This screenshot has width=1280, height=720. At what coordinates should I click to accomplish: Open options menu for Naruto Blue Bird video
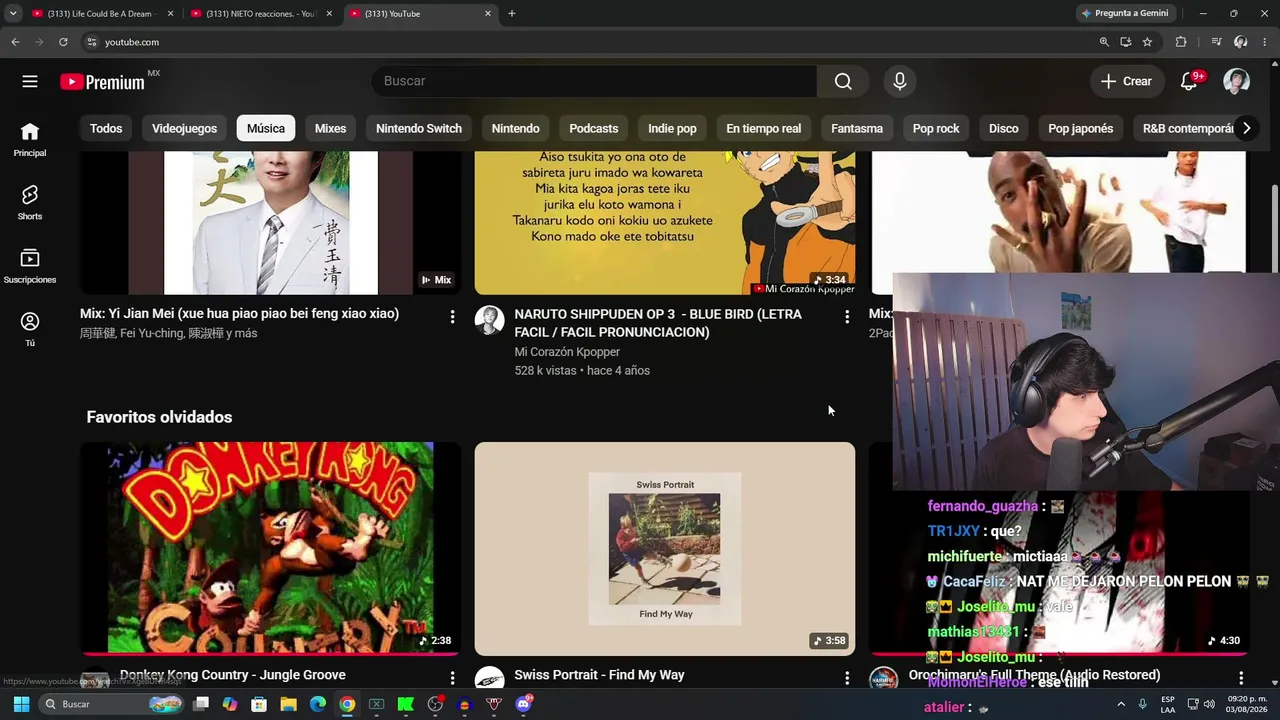pos(847,317)
